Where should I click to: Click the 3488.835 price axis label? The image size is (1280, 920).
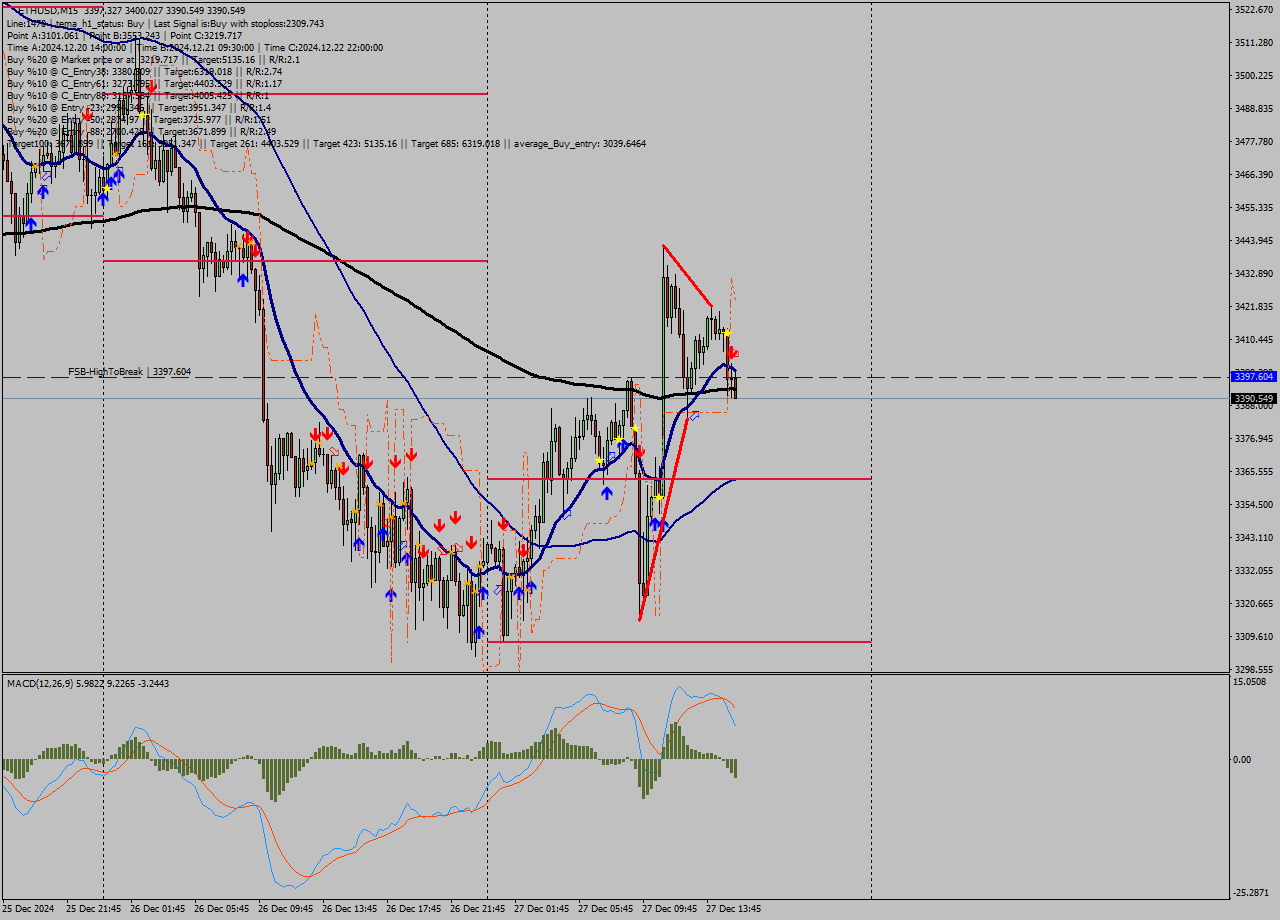pos(1254,108)
